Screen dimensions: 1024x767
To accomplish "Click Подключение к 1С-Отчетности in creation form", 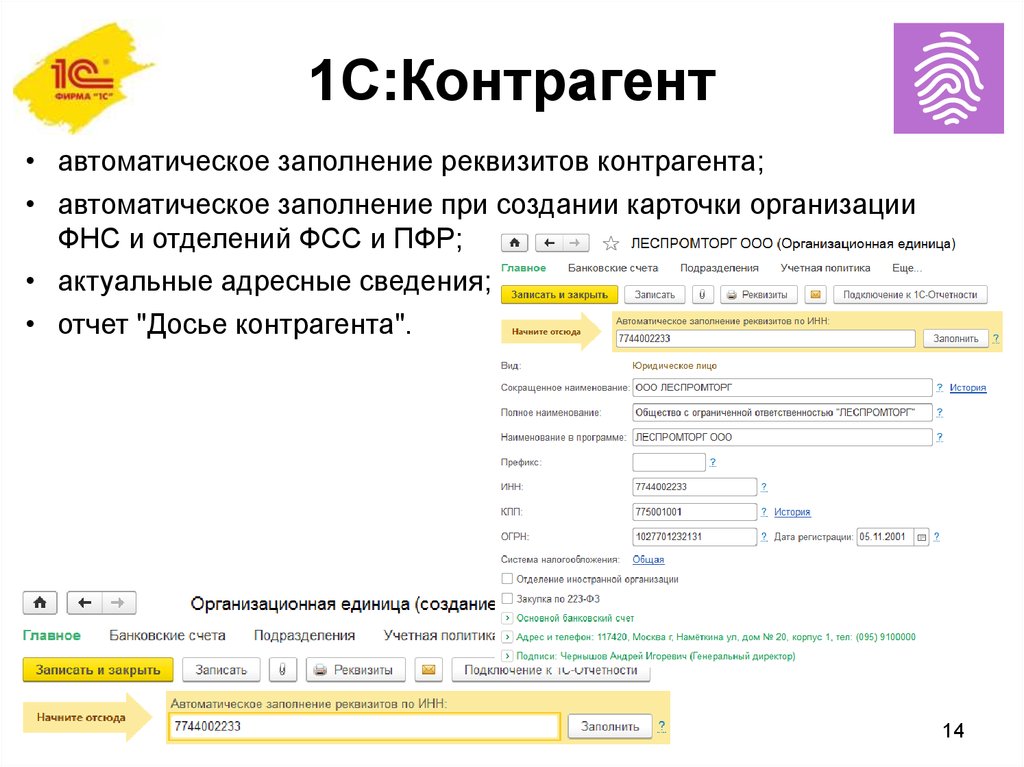I will pos(551,670).
